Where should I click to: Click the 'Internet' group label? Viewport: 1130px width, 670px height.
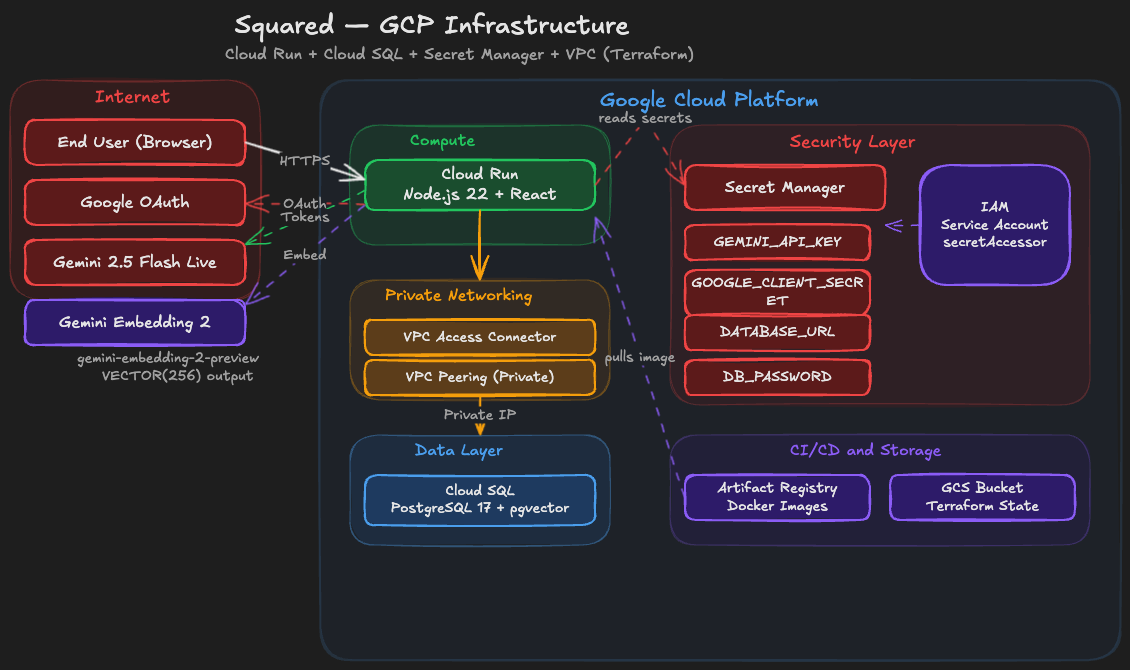coord(133,97)
